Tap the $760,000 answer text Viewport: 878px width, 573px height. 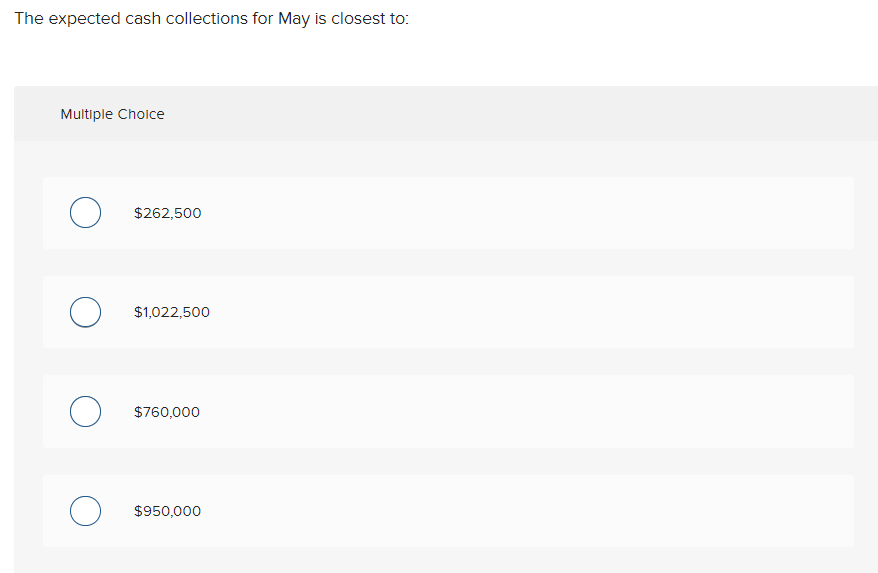167,412
